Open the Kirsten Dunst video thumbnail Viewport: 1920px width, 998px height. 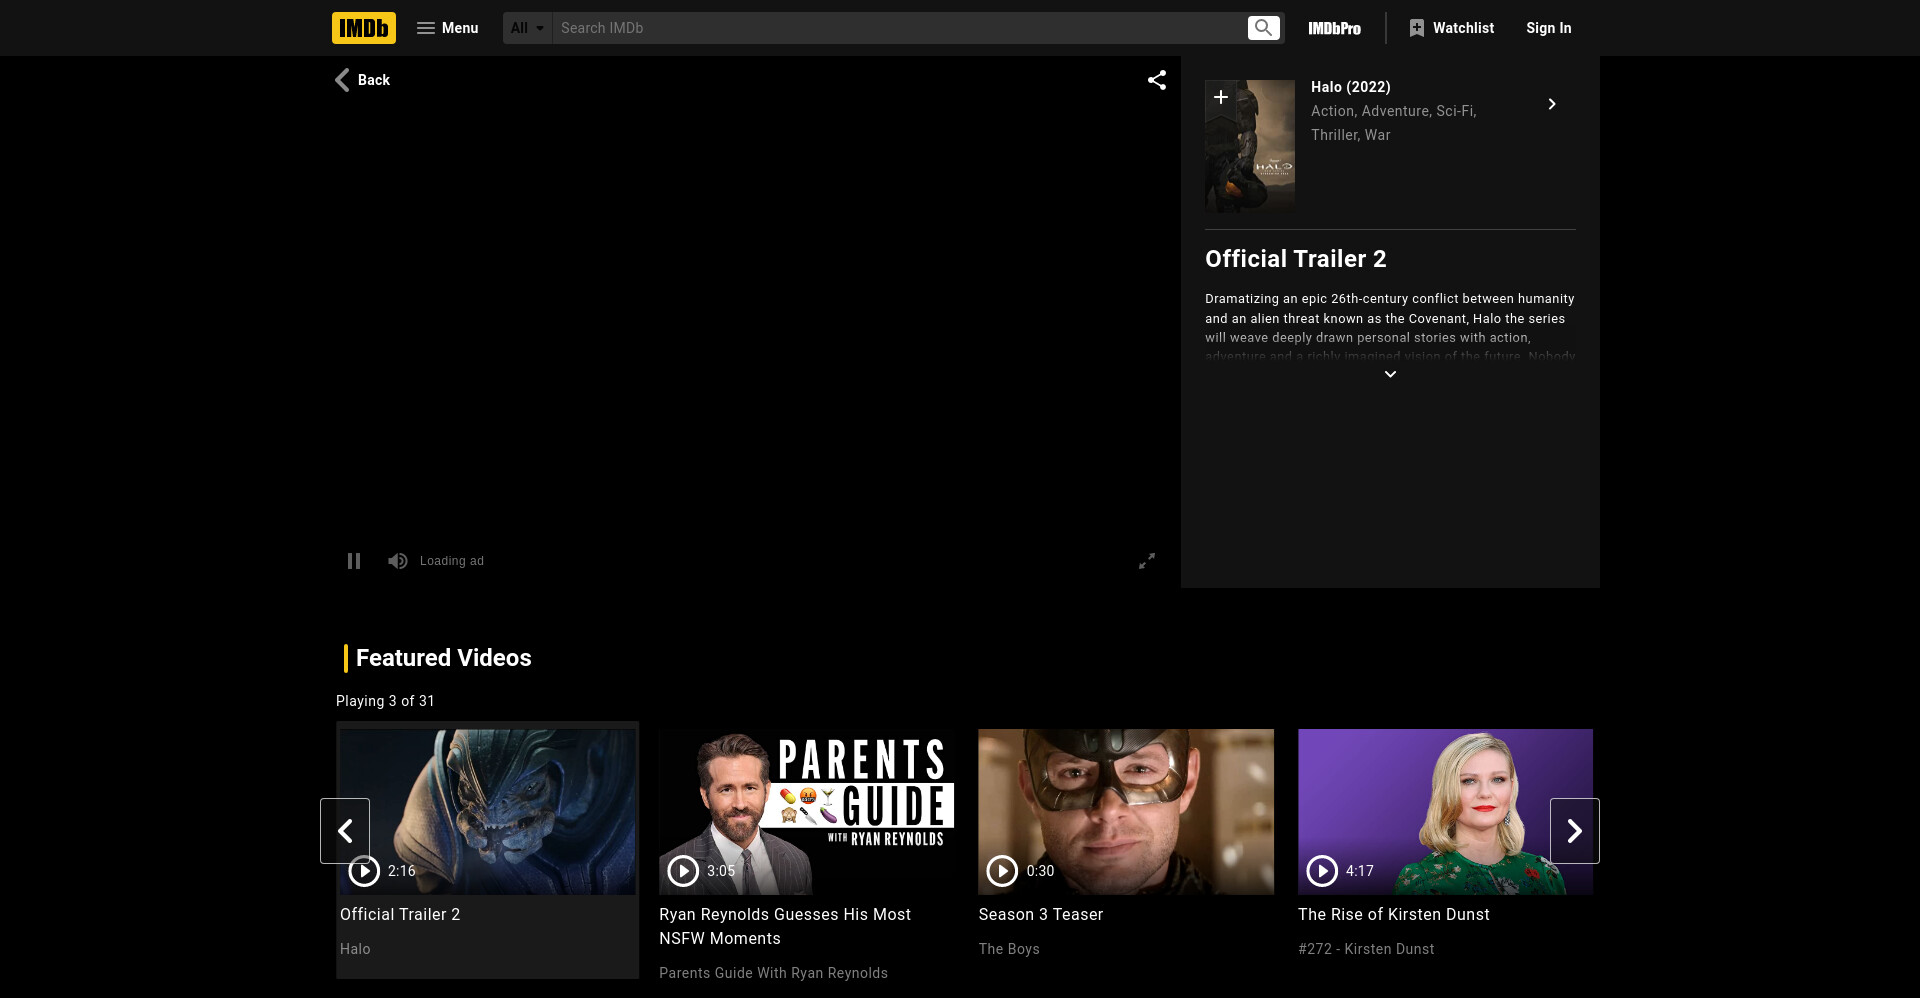(x=1445, y=812)
